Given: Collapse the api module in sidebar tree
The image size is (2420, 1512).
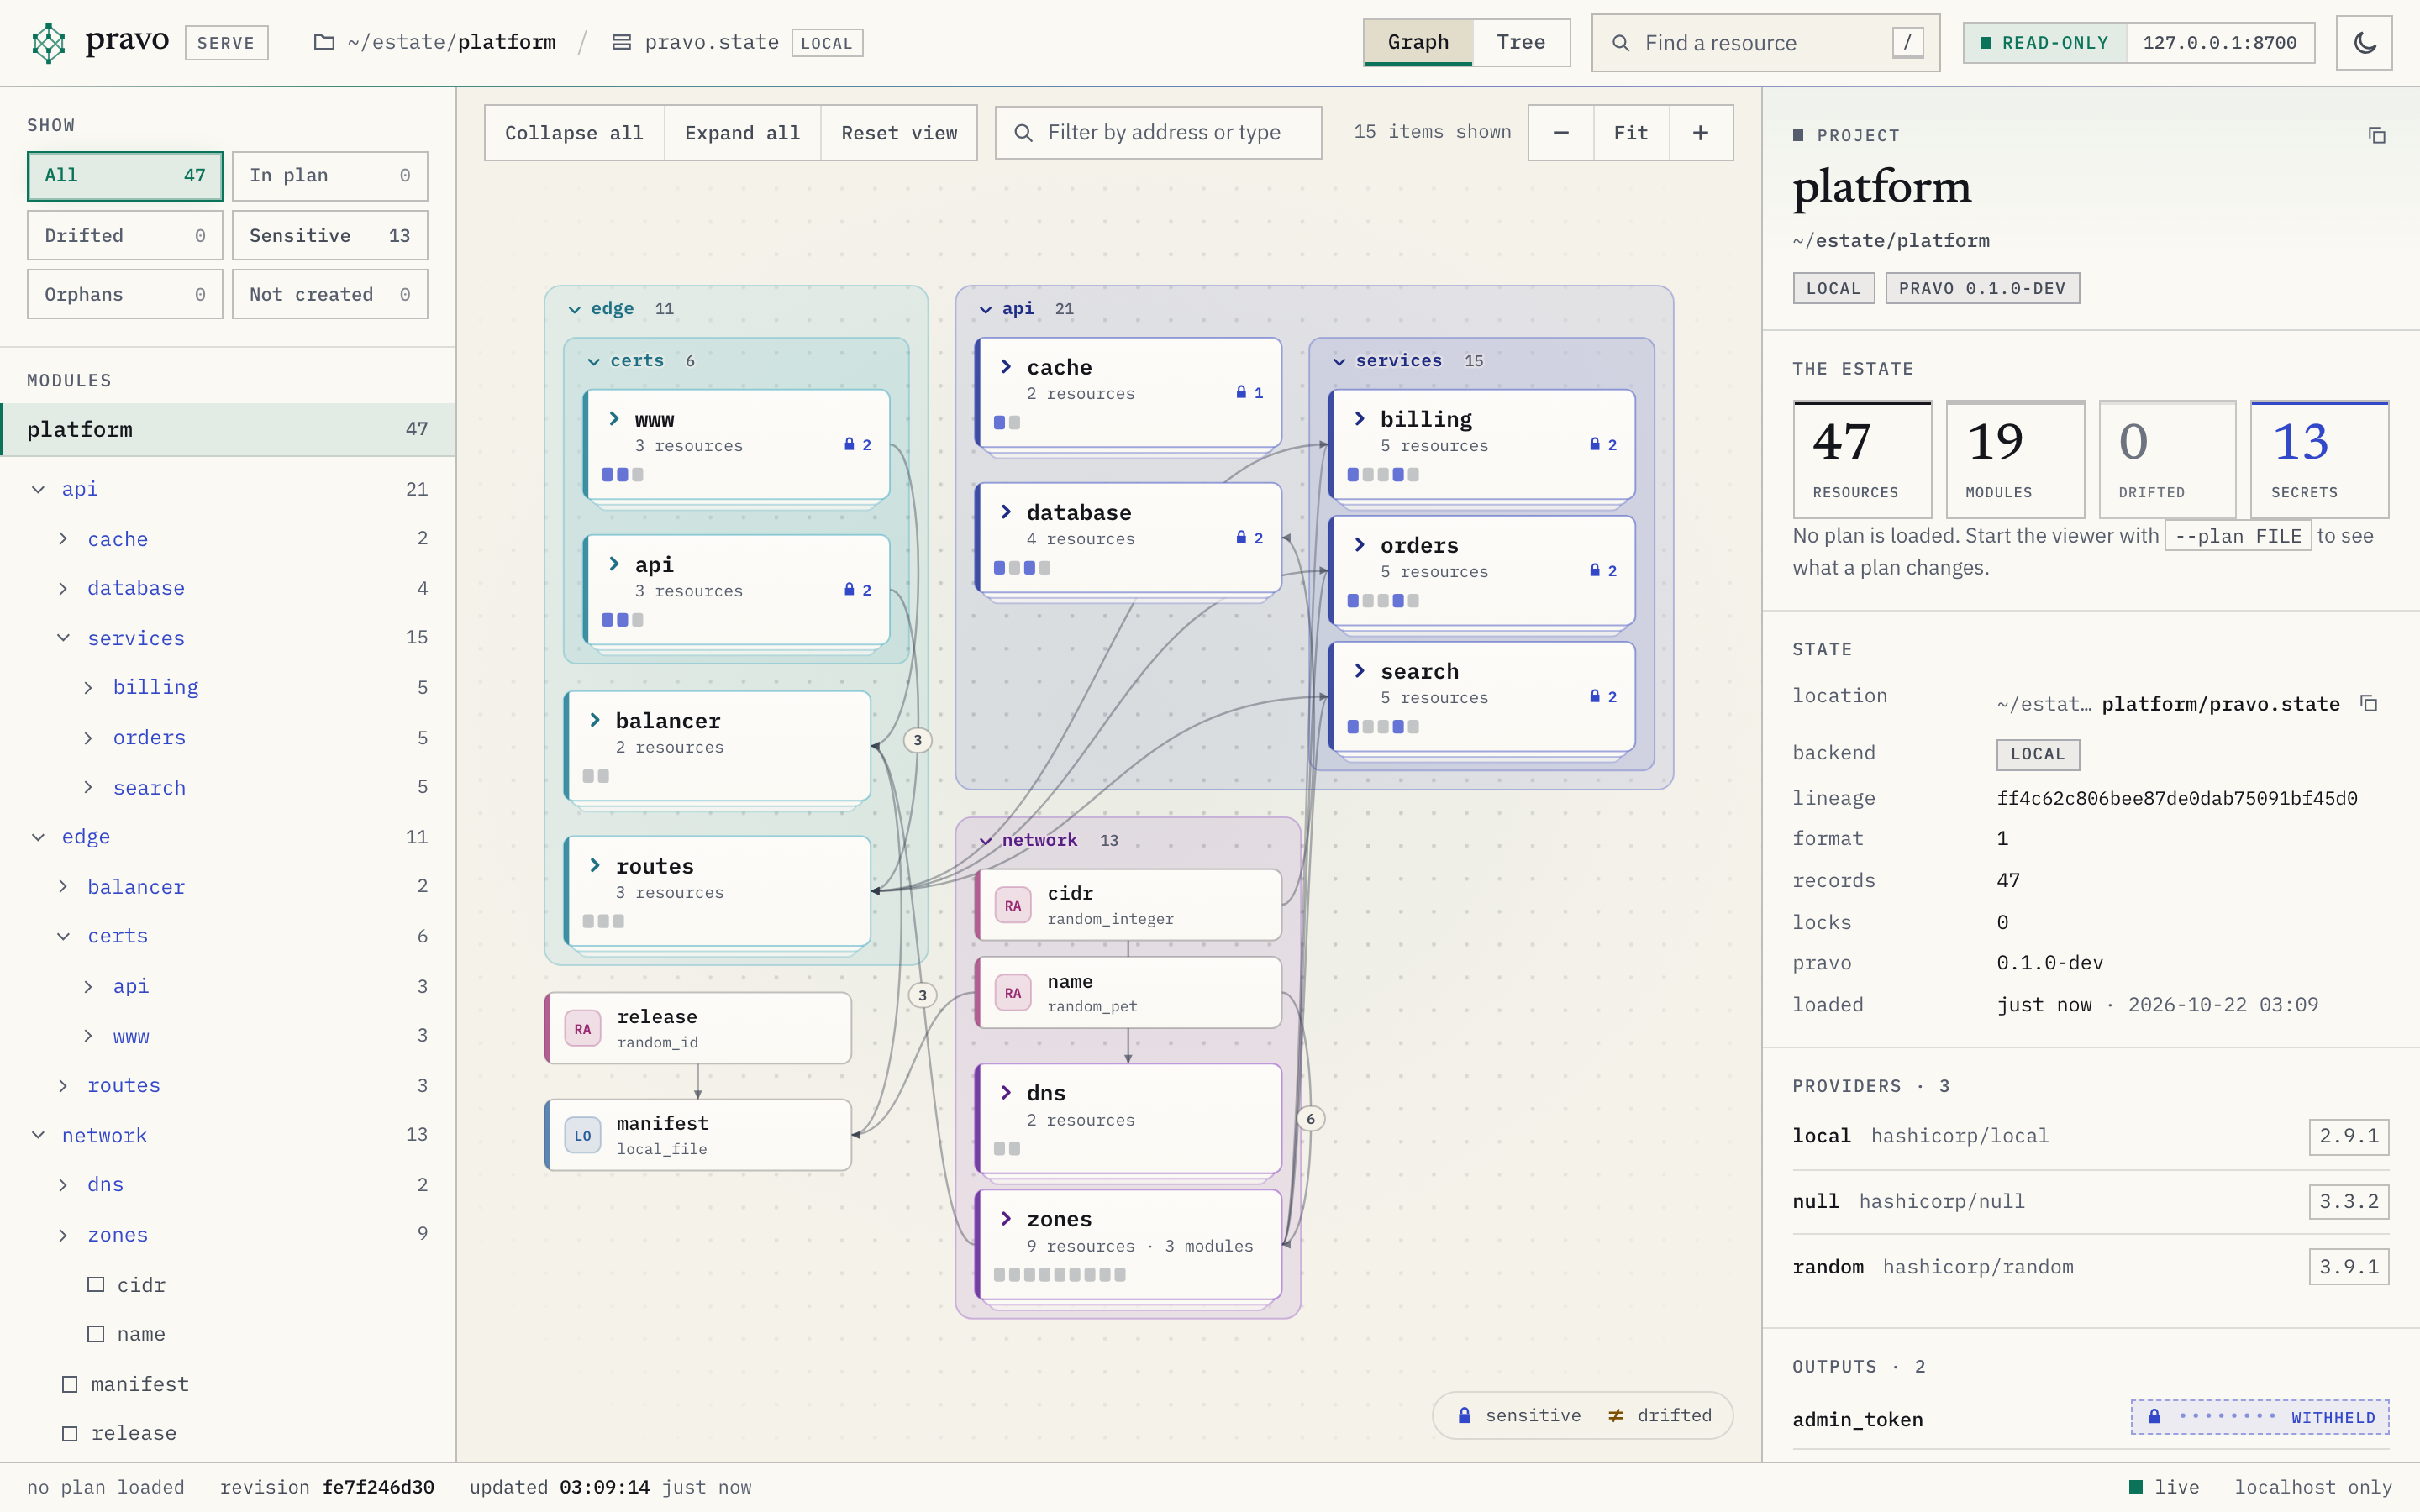Looking at the screenshot, I should [38, 489].
